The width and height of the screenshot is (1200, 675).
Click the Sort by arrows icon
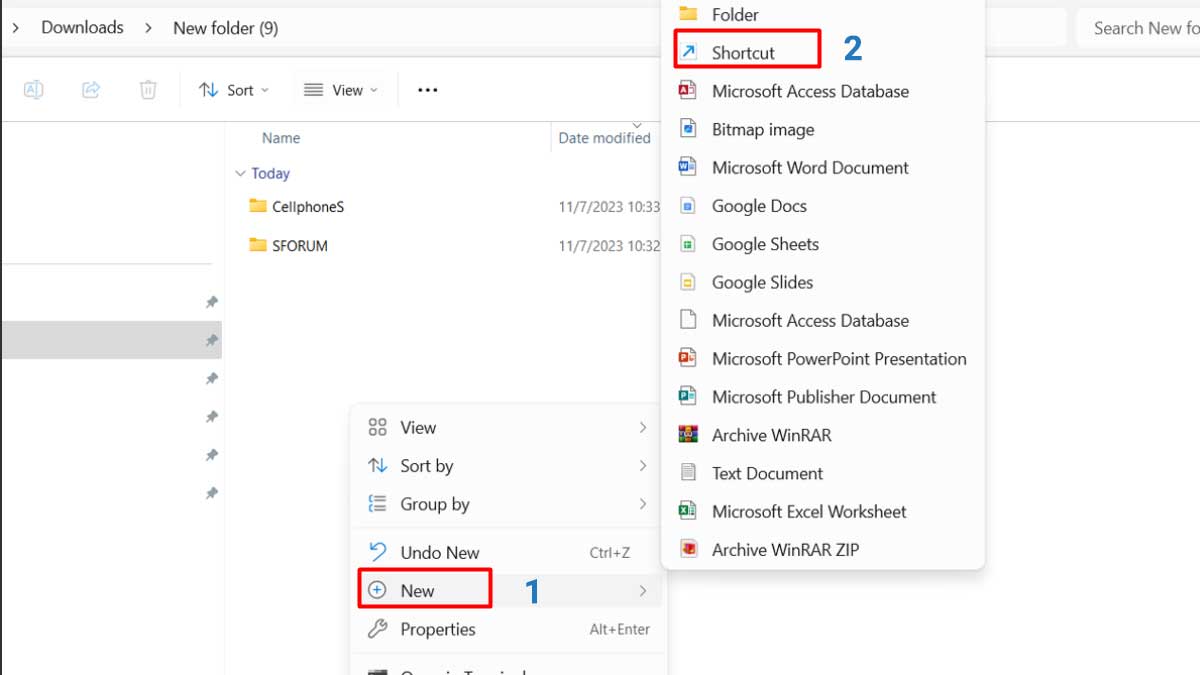(x=377, y=466)
